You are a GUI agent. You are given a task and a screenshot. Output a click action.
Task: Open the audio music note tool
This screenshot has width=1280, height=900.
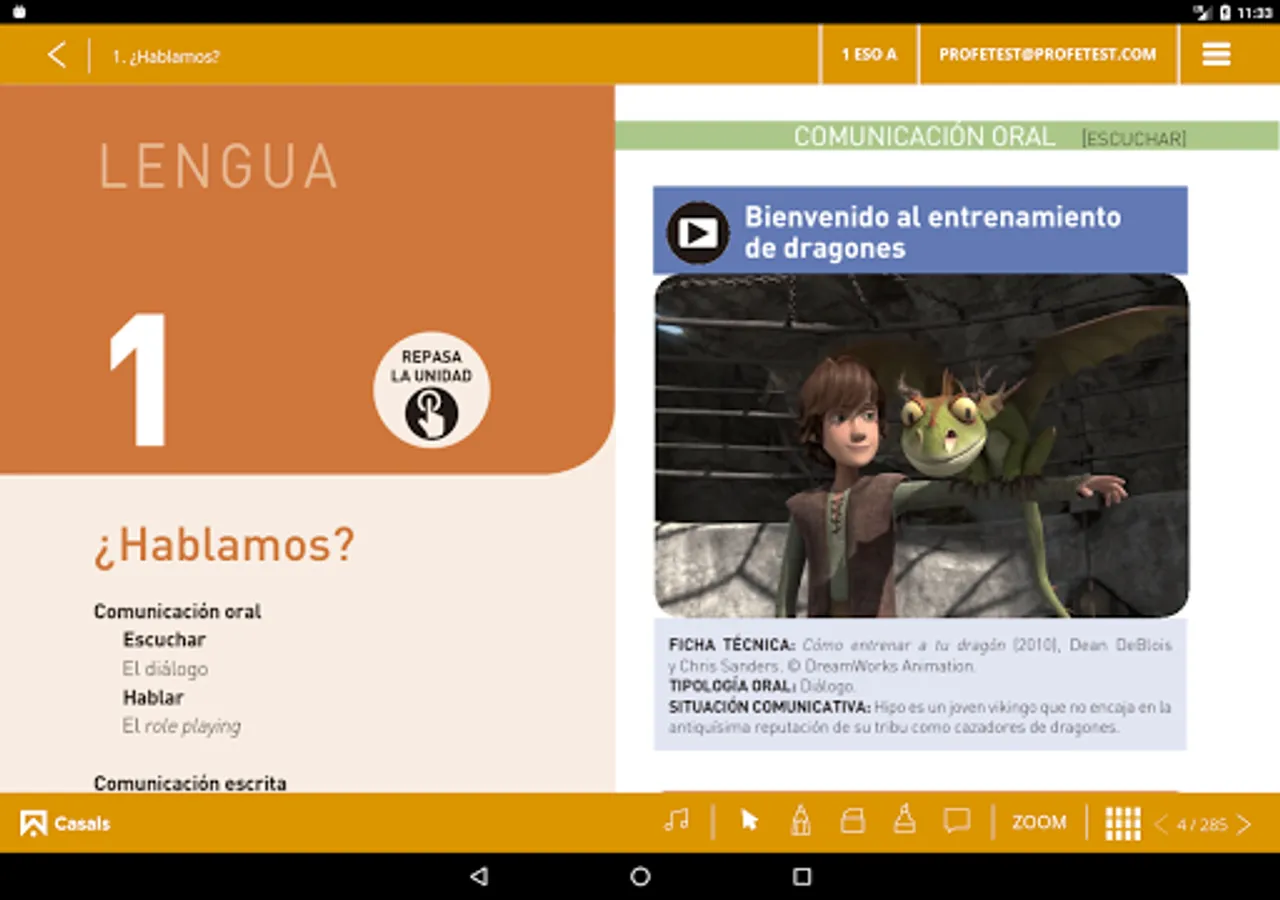[677, 821]
